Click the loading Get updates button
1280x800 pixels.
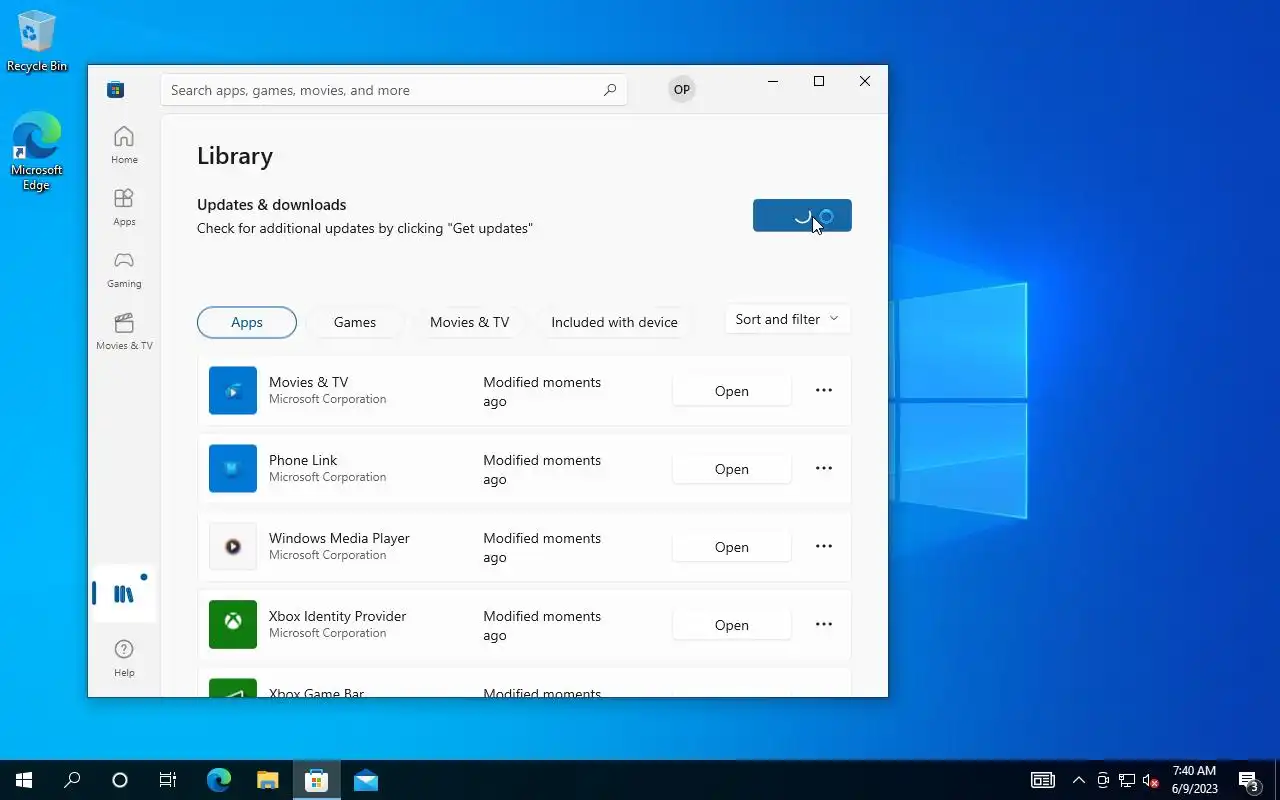coord(802,215)
